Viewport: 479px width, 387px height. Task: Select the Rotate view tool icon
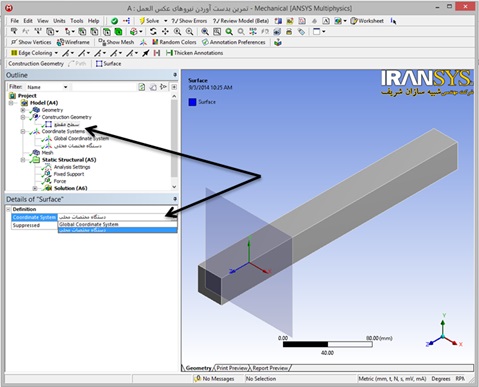[x=153, y=32]
